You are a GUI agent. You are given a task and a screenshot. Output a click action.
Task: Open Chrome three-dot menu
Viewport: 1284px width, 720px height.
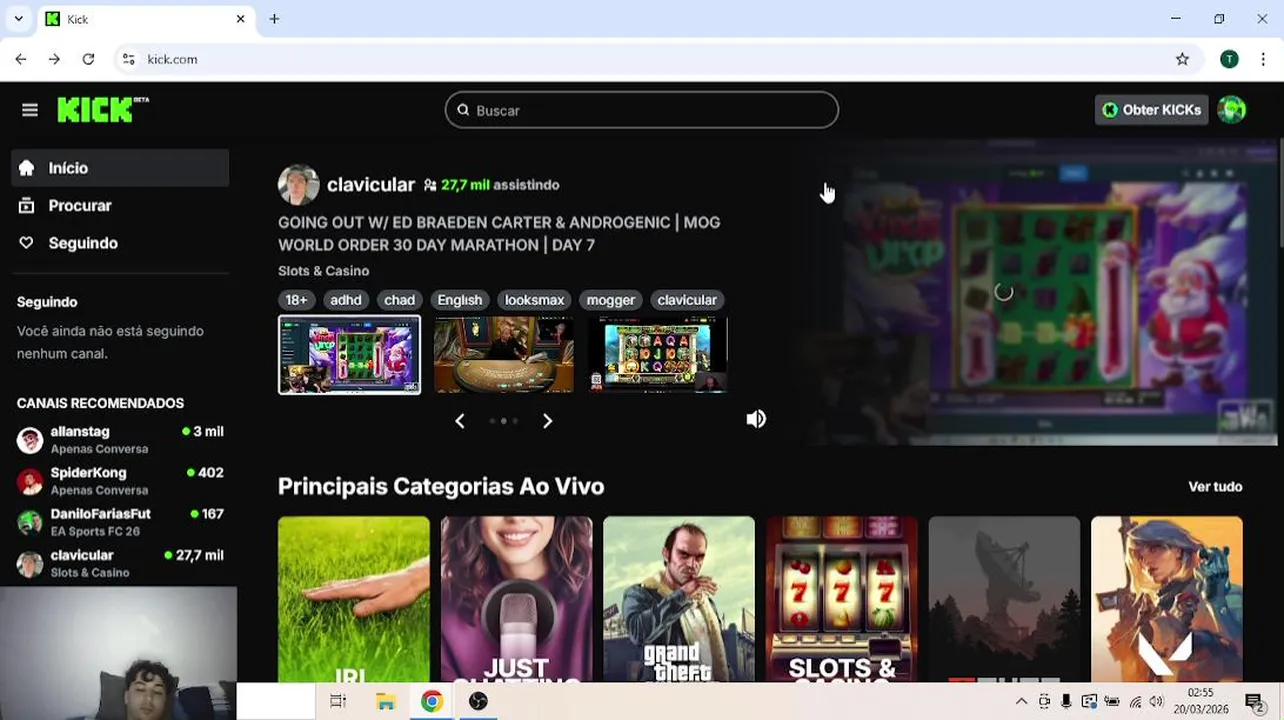(1265, 59)
